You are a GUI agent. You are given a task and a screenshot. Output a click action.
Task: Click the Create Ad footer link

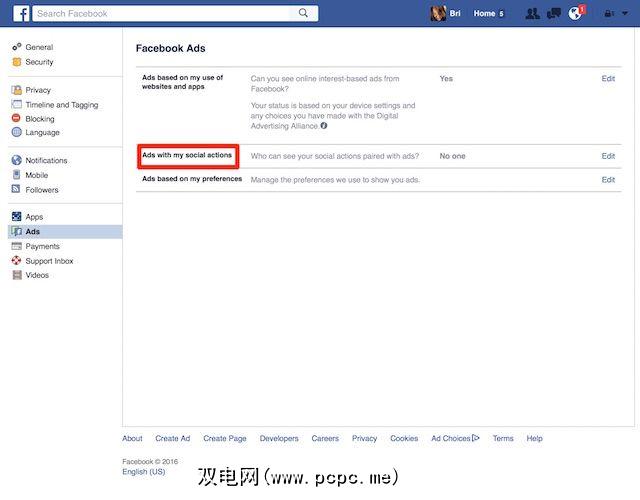(x=173, y=438)
